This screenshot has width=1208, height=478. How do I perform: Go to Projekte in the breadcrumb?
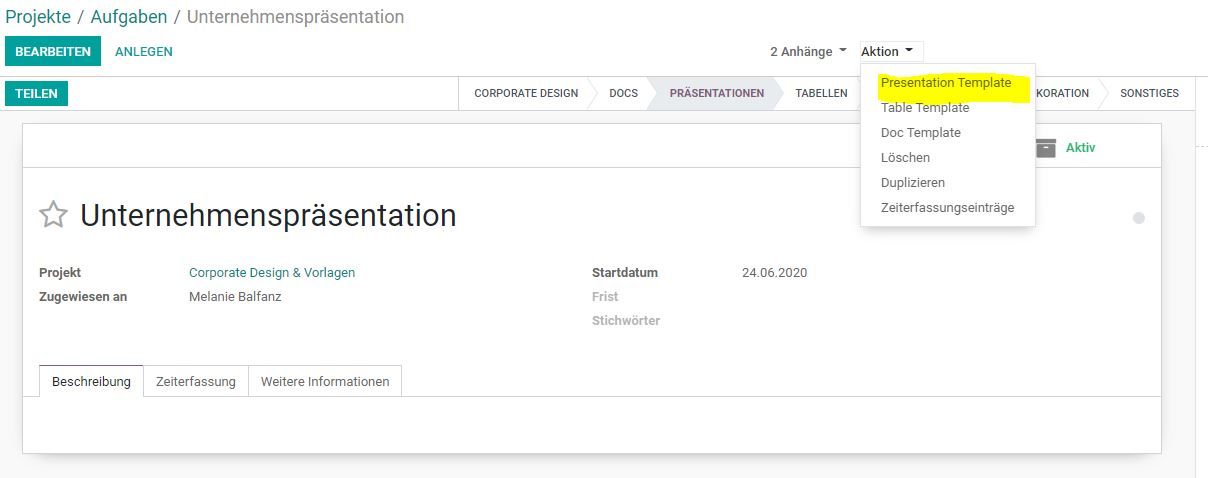(38, 17)
